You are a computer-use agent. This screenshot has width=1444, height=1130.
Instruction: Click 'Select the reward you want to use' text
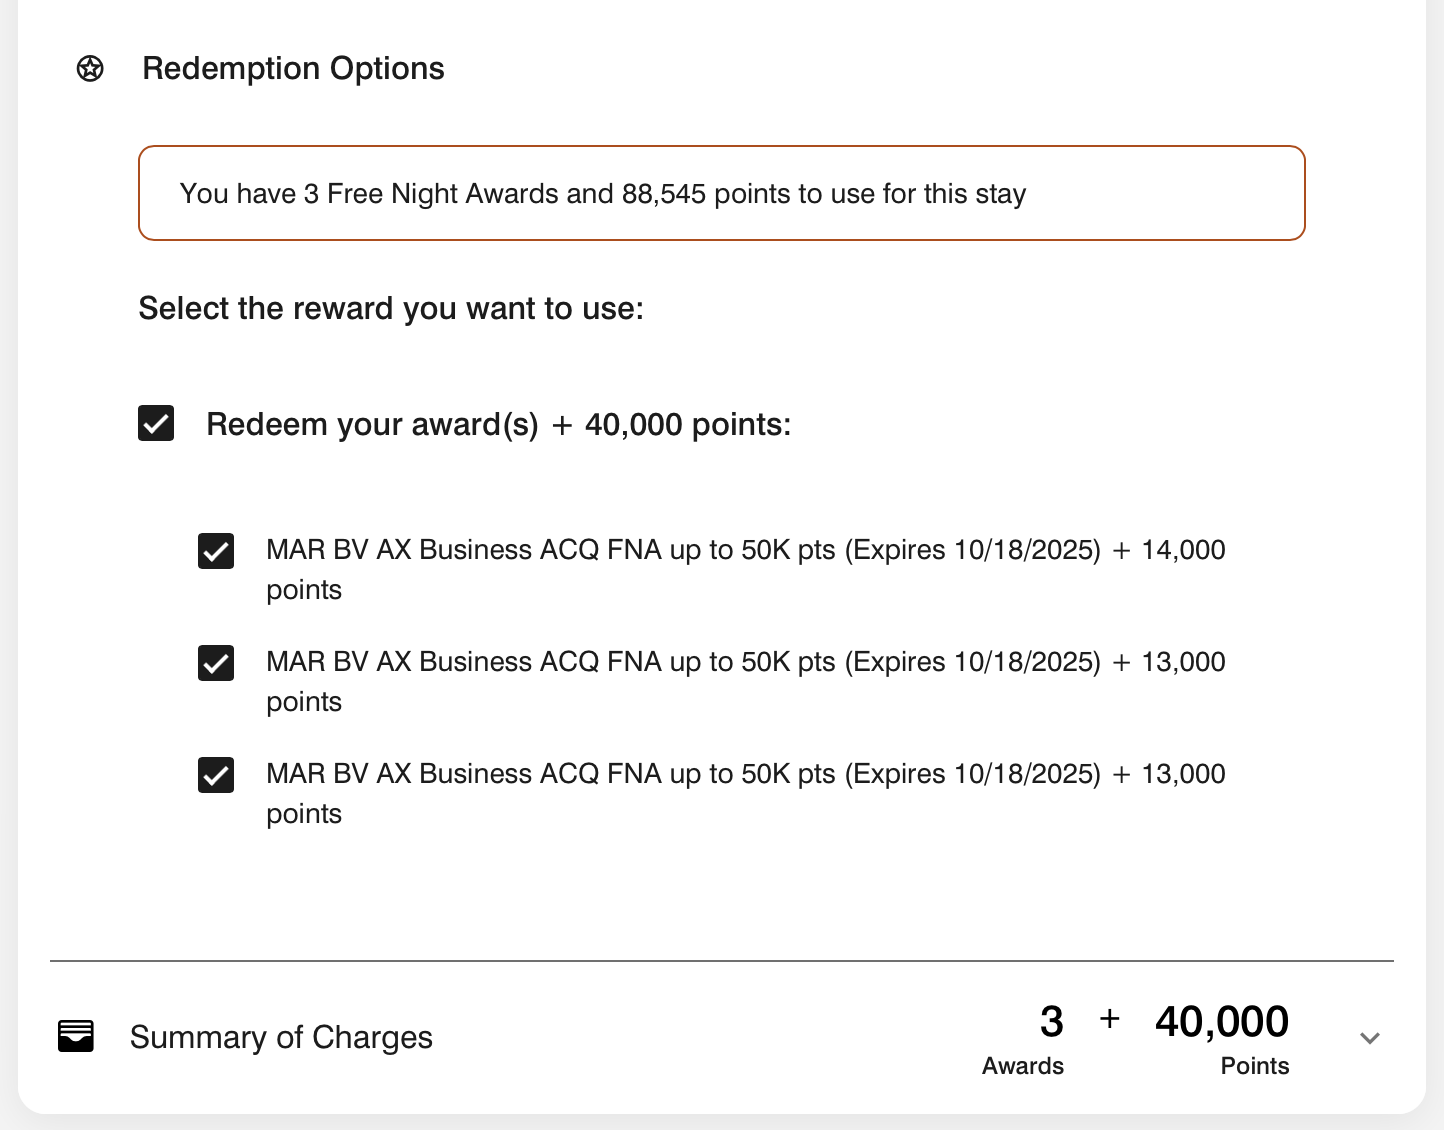tap(391, 308)
